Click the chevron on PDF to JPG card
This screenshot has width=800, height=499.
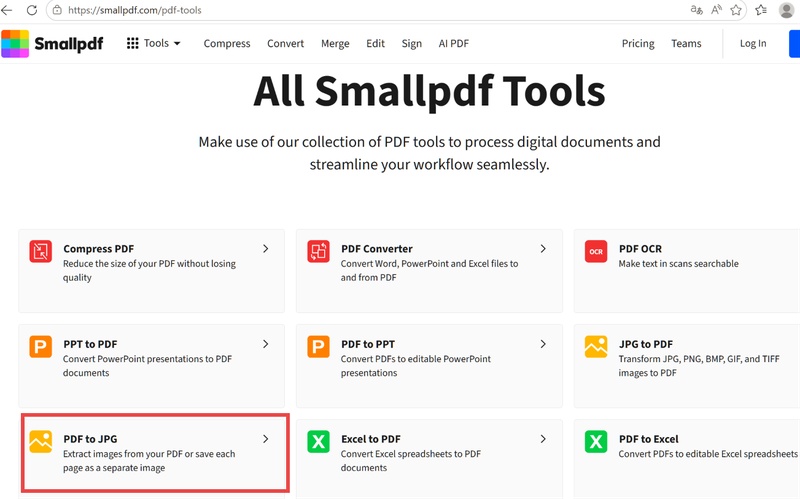tap(265, 439)
